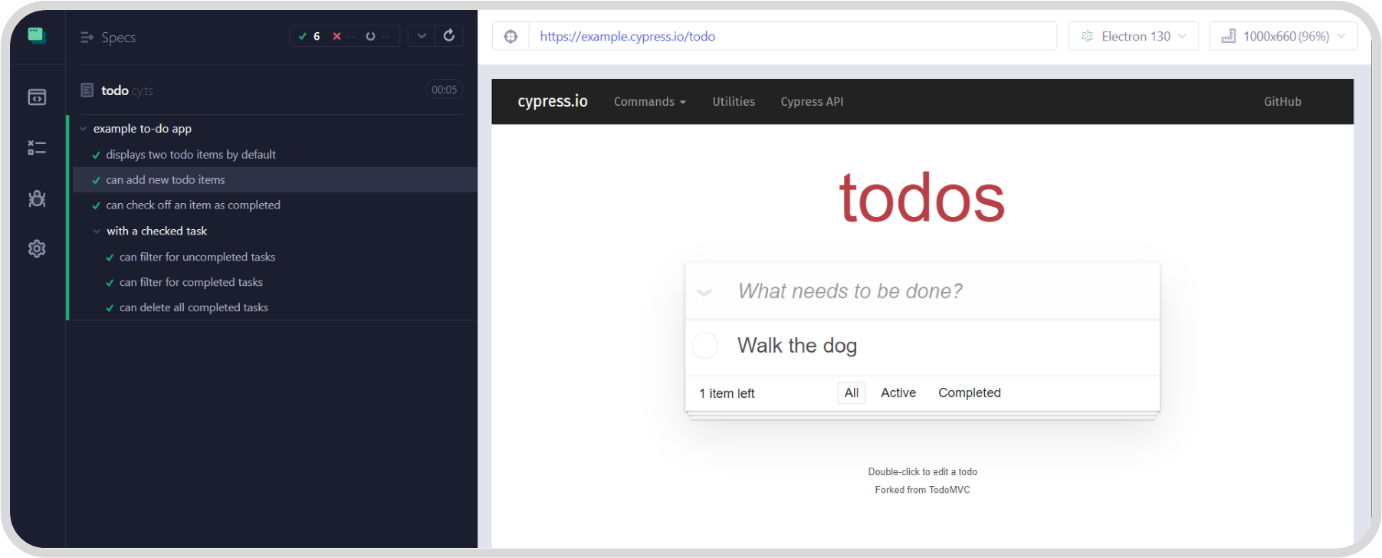Click the todo.cy.ts file icon
Screen dimensions: 1382x558
[x=87, y=90]
